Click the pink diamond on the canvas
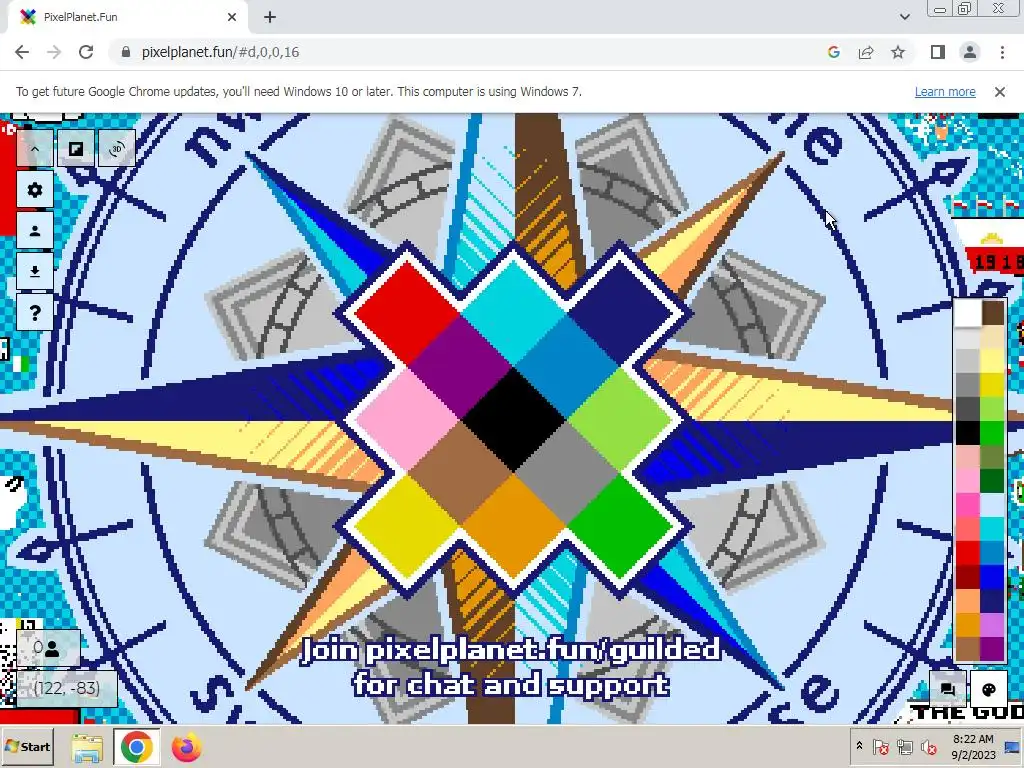 point(407,418)
